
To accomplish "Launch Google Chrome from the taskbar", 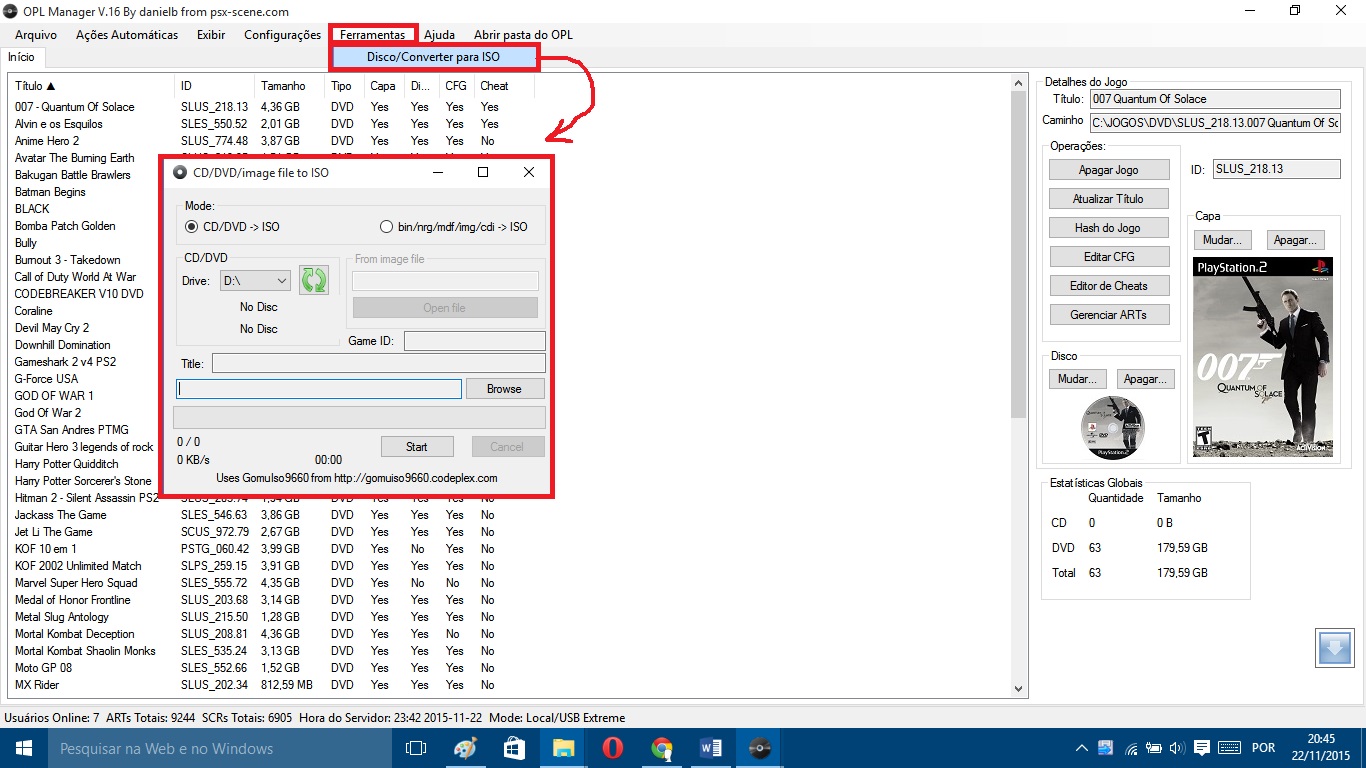I will coord(662,748).
